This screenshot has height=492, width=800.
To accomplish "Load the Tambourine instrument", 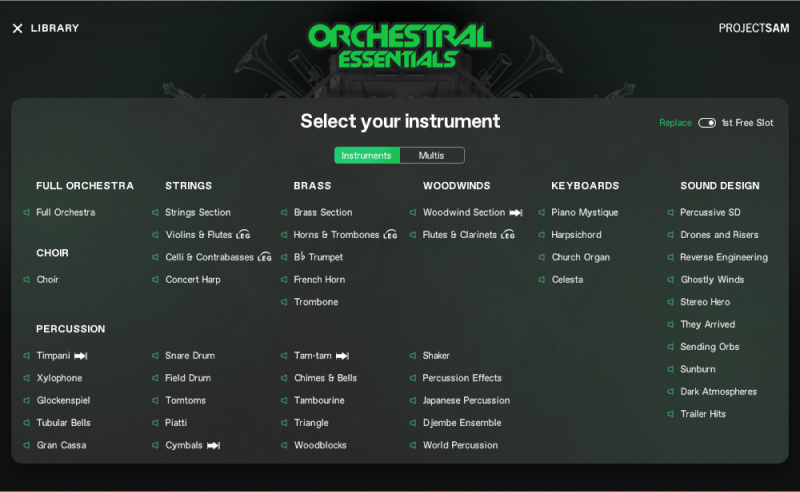I will pyautogui.click(x=319, y=401).
